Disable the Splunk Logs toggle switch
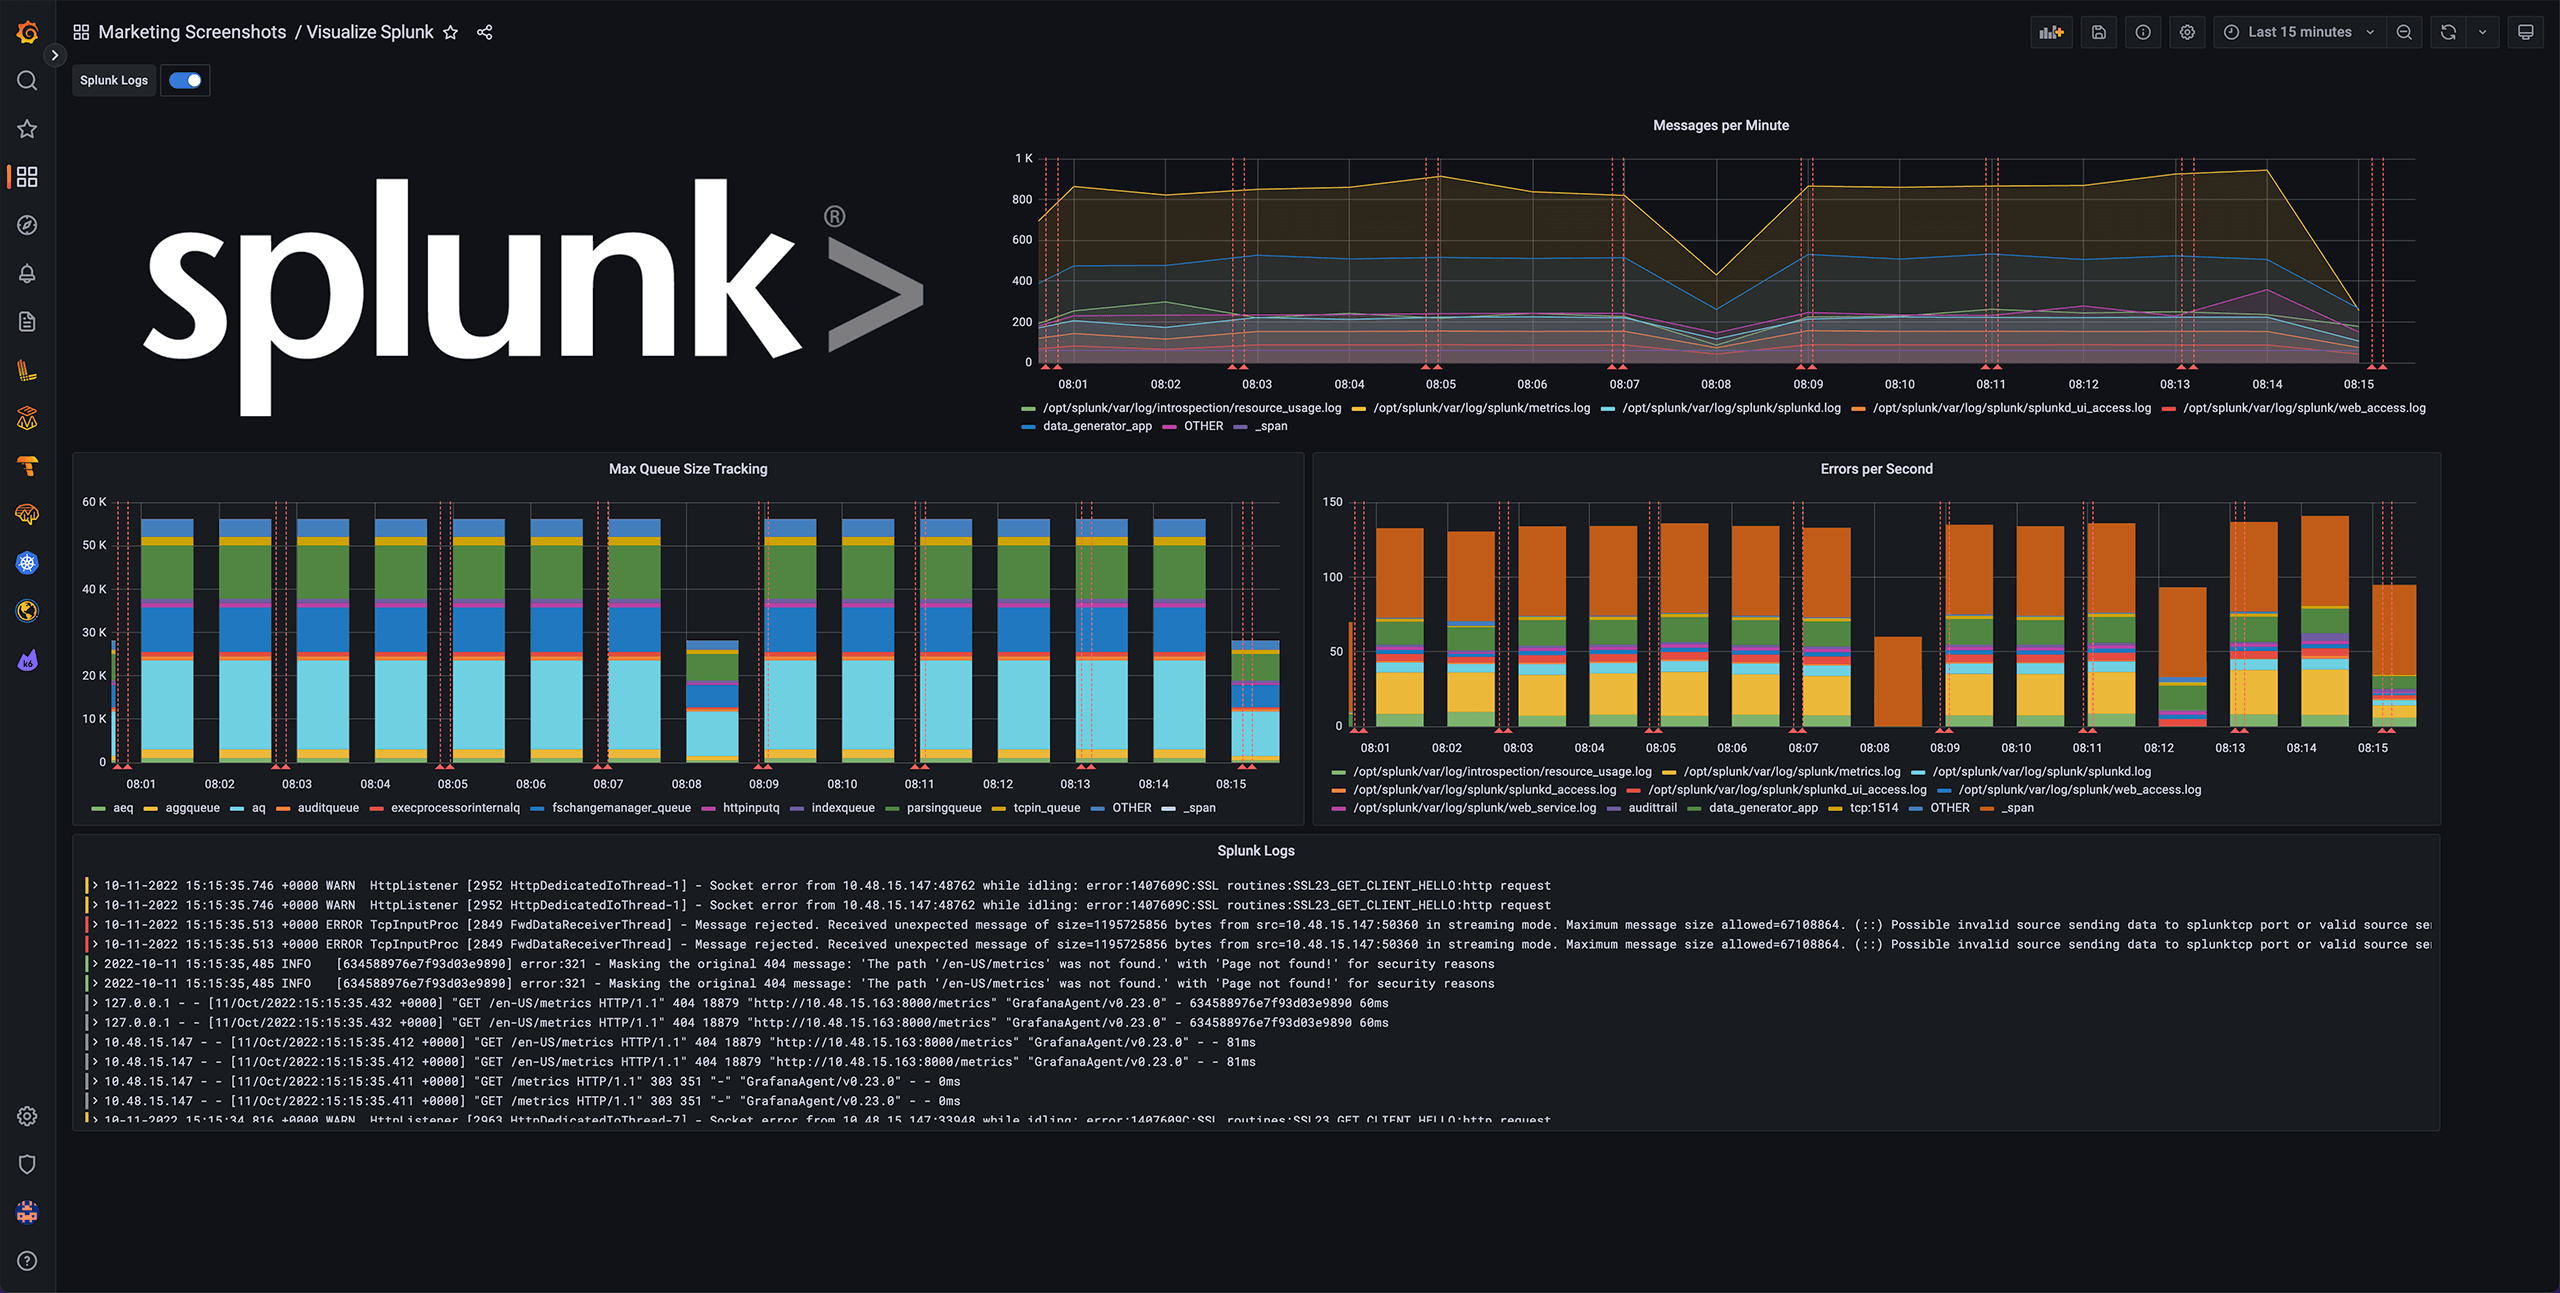 click(185, 80)
